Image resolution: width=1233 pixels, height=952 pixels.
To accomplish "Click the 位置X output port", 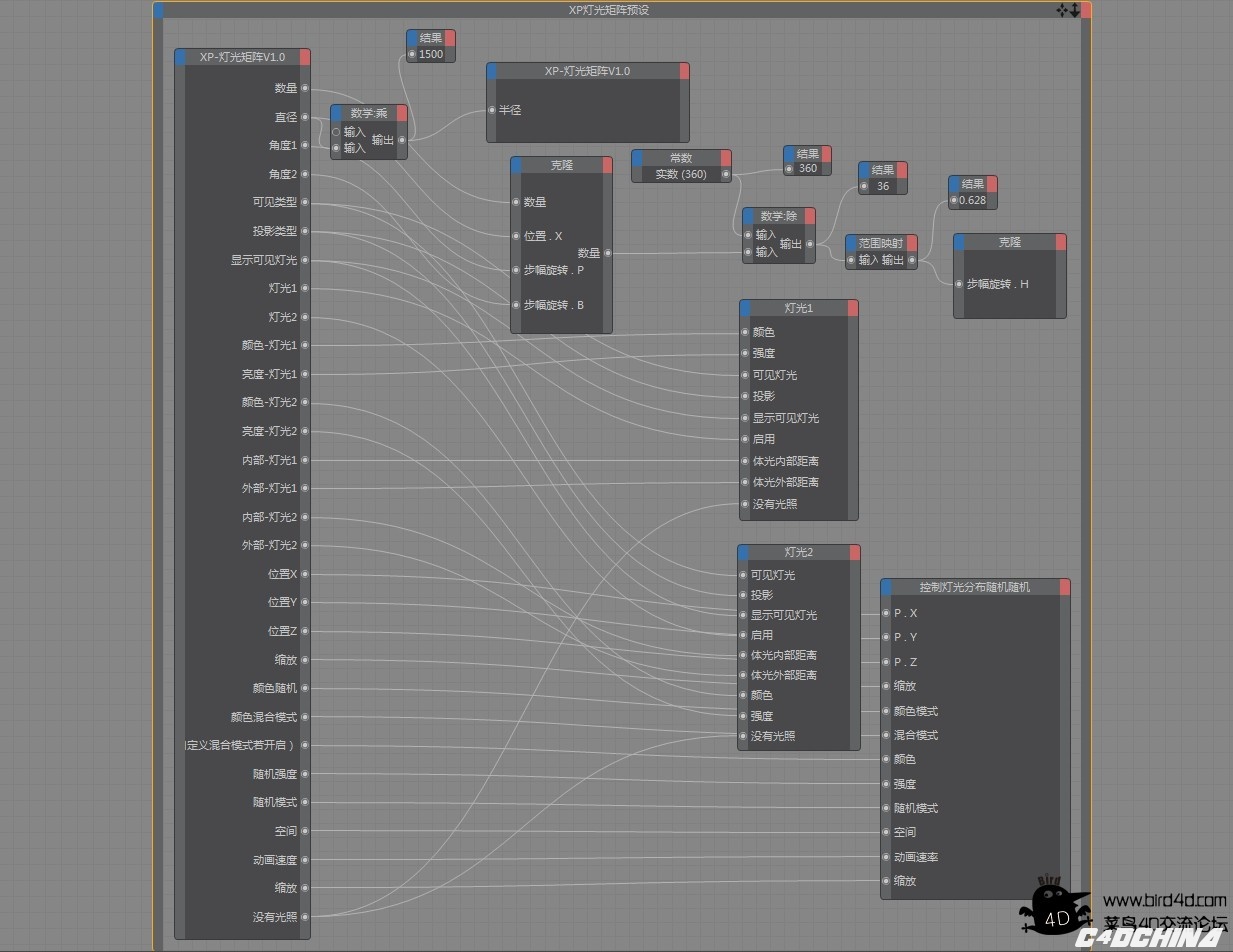I will (x=305, y=574).
